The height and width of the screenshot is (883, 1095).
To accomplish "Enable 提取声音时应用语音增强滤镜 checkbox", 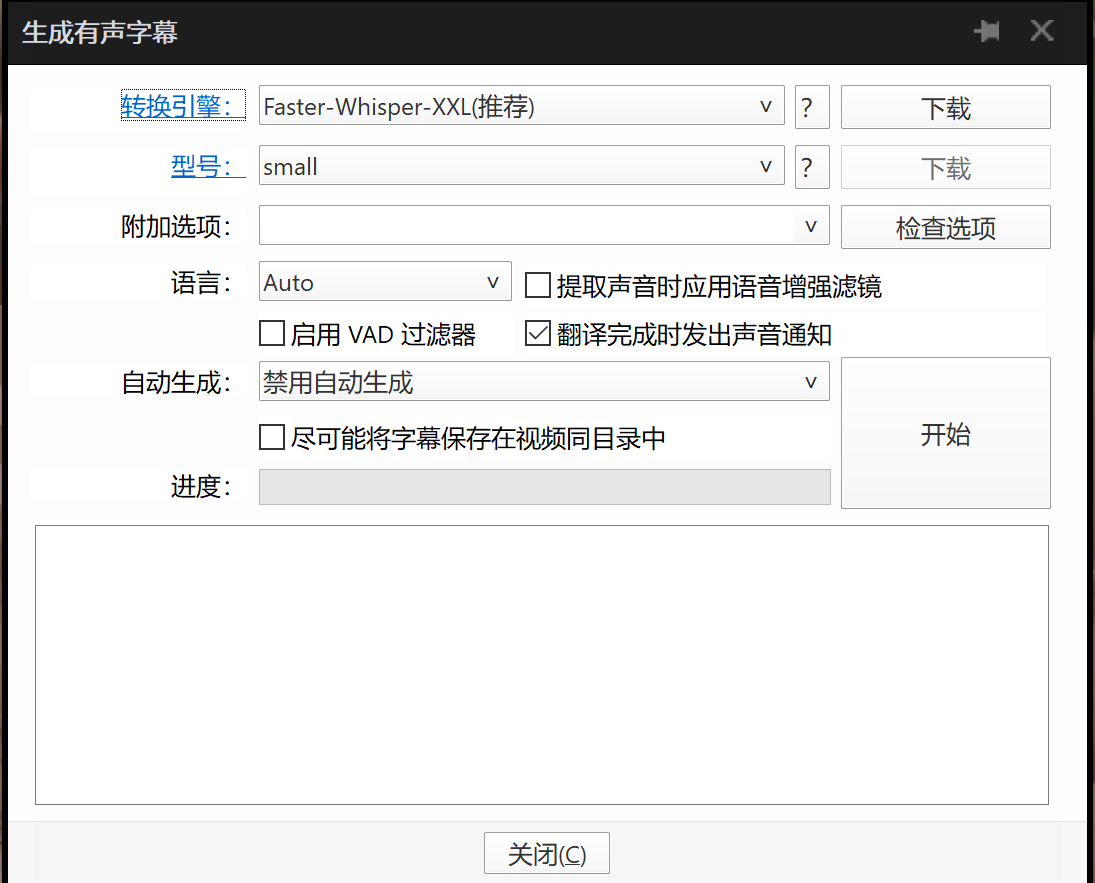I will [538, 285].
